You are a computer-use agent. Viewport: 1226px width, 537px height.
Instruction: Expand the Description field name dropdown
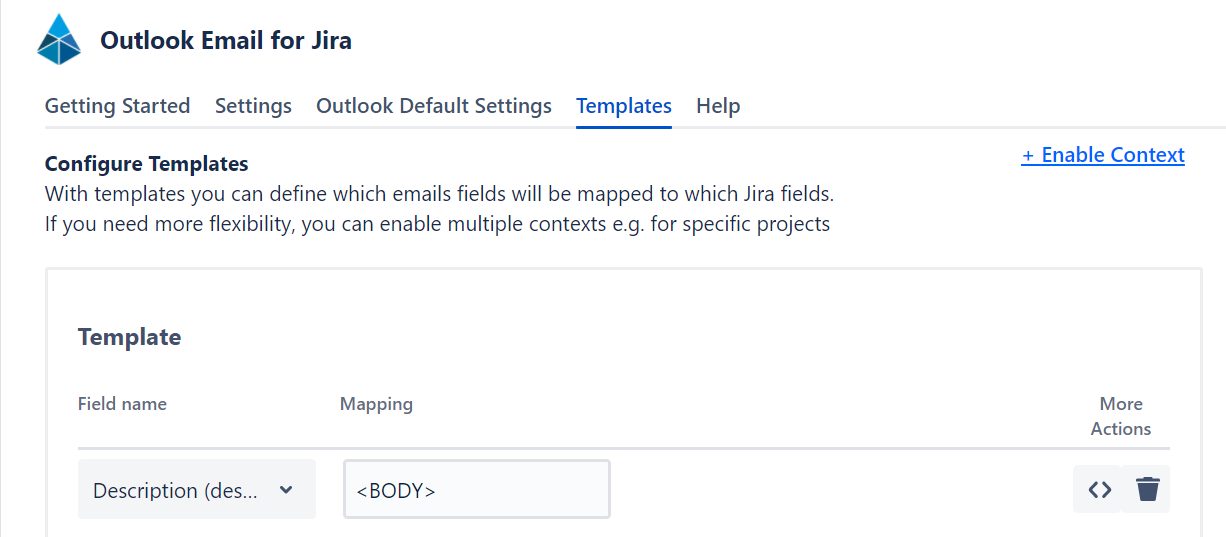pos(196,490)
